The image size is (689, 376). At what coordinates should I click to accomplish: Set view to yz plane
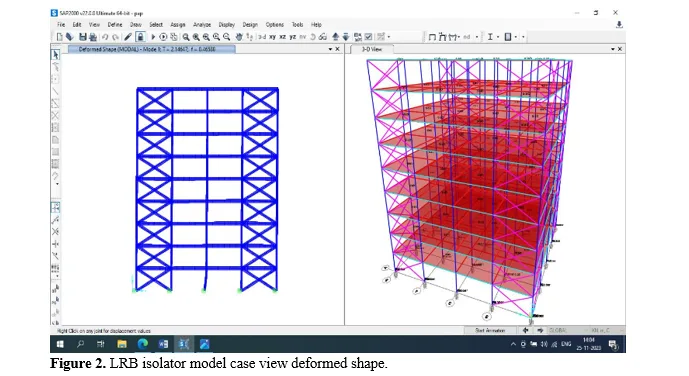point(292,37)
